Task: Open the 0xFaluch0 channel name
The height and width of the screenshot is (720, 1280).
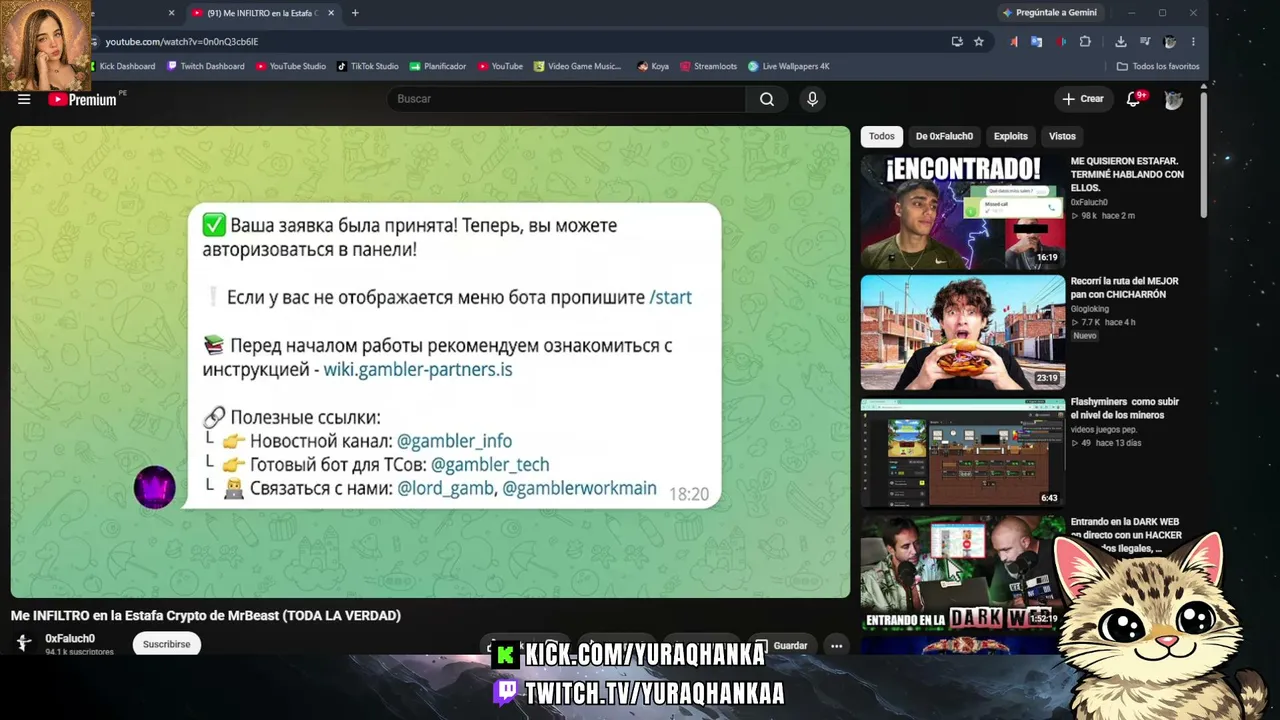Action: 70,639
